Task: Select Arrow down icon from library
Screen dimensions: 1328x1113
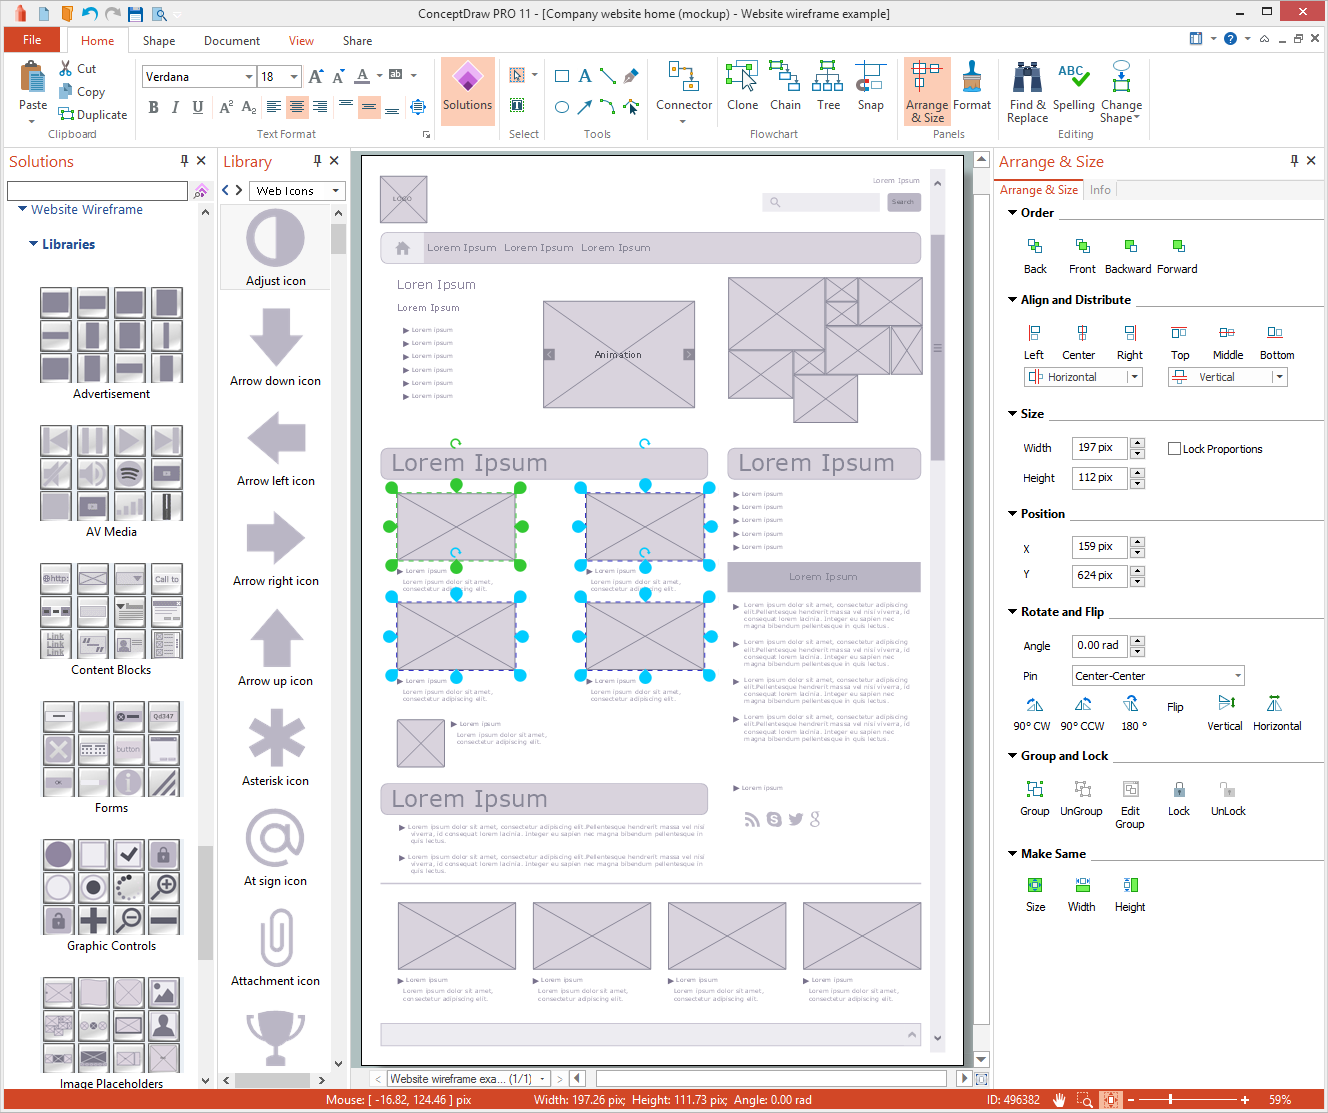Action: [276, 337]
